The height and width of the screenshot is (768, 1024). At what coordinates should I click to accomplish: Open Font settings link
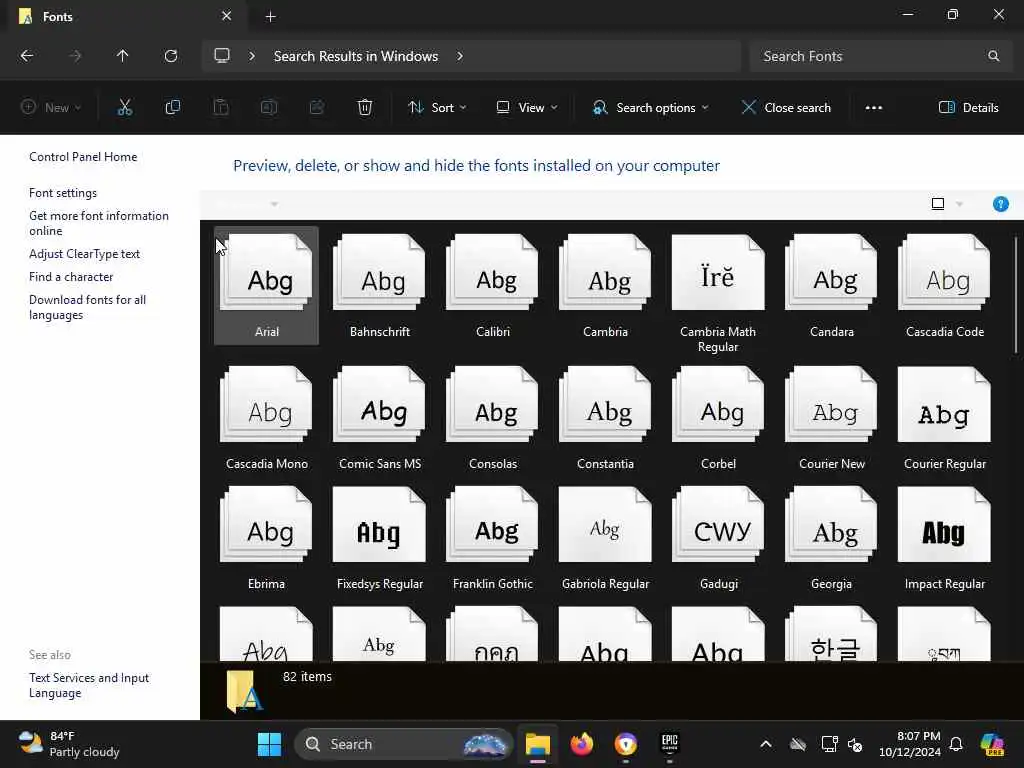(x=63, y=193)
